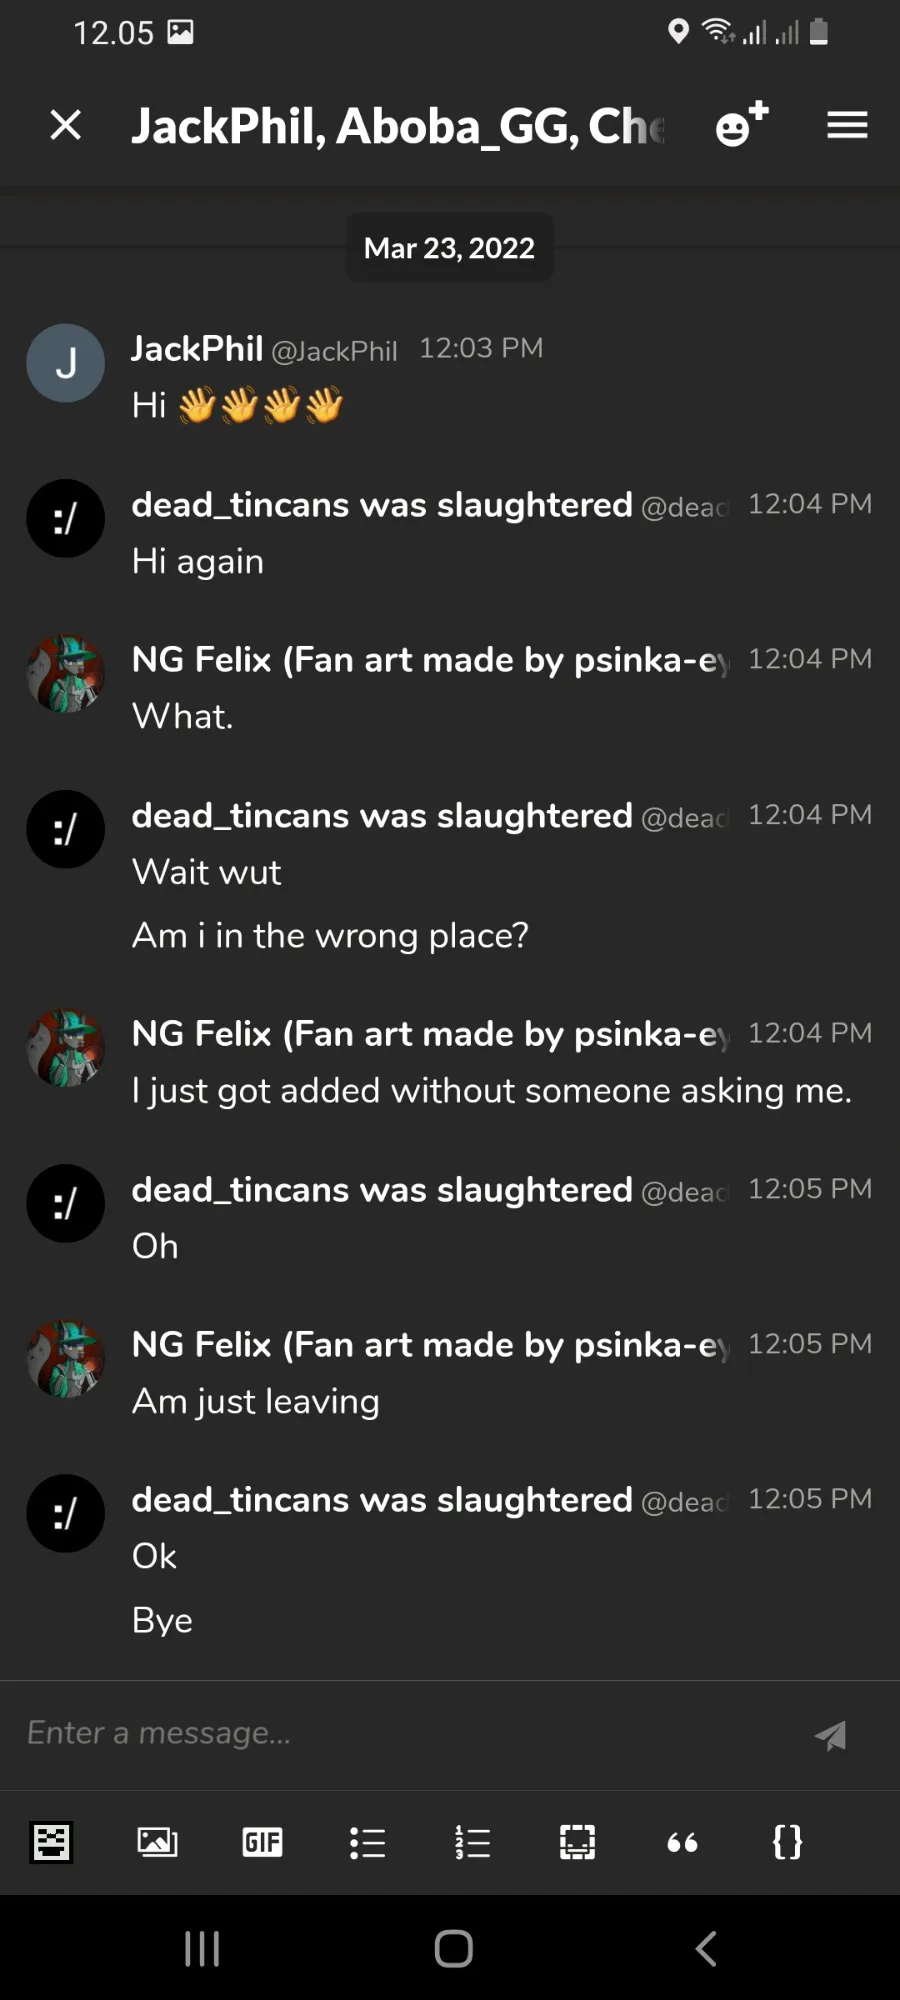Open the hamburger menu
Screen dimensions: 900x2000
[847, 126]
